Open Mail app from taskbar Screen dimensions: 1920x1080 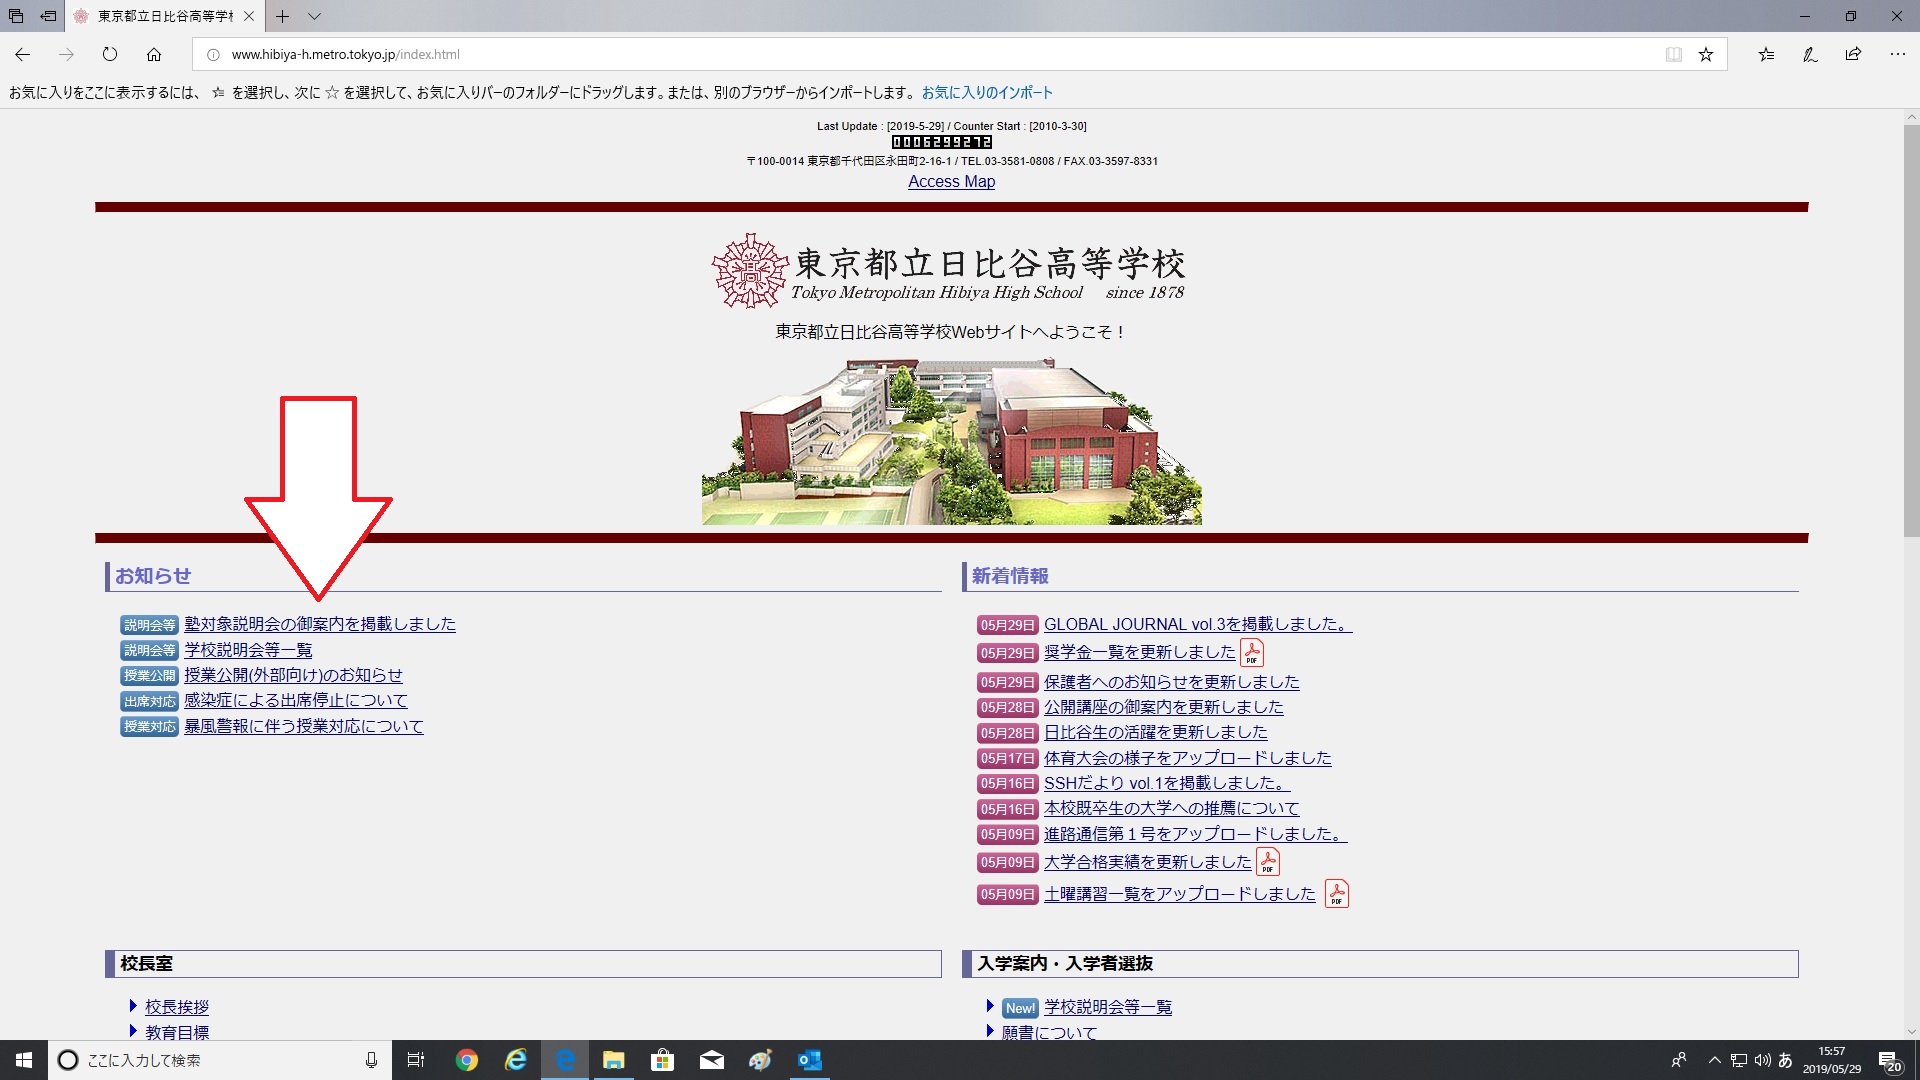(712, 1060)
